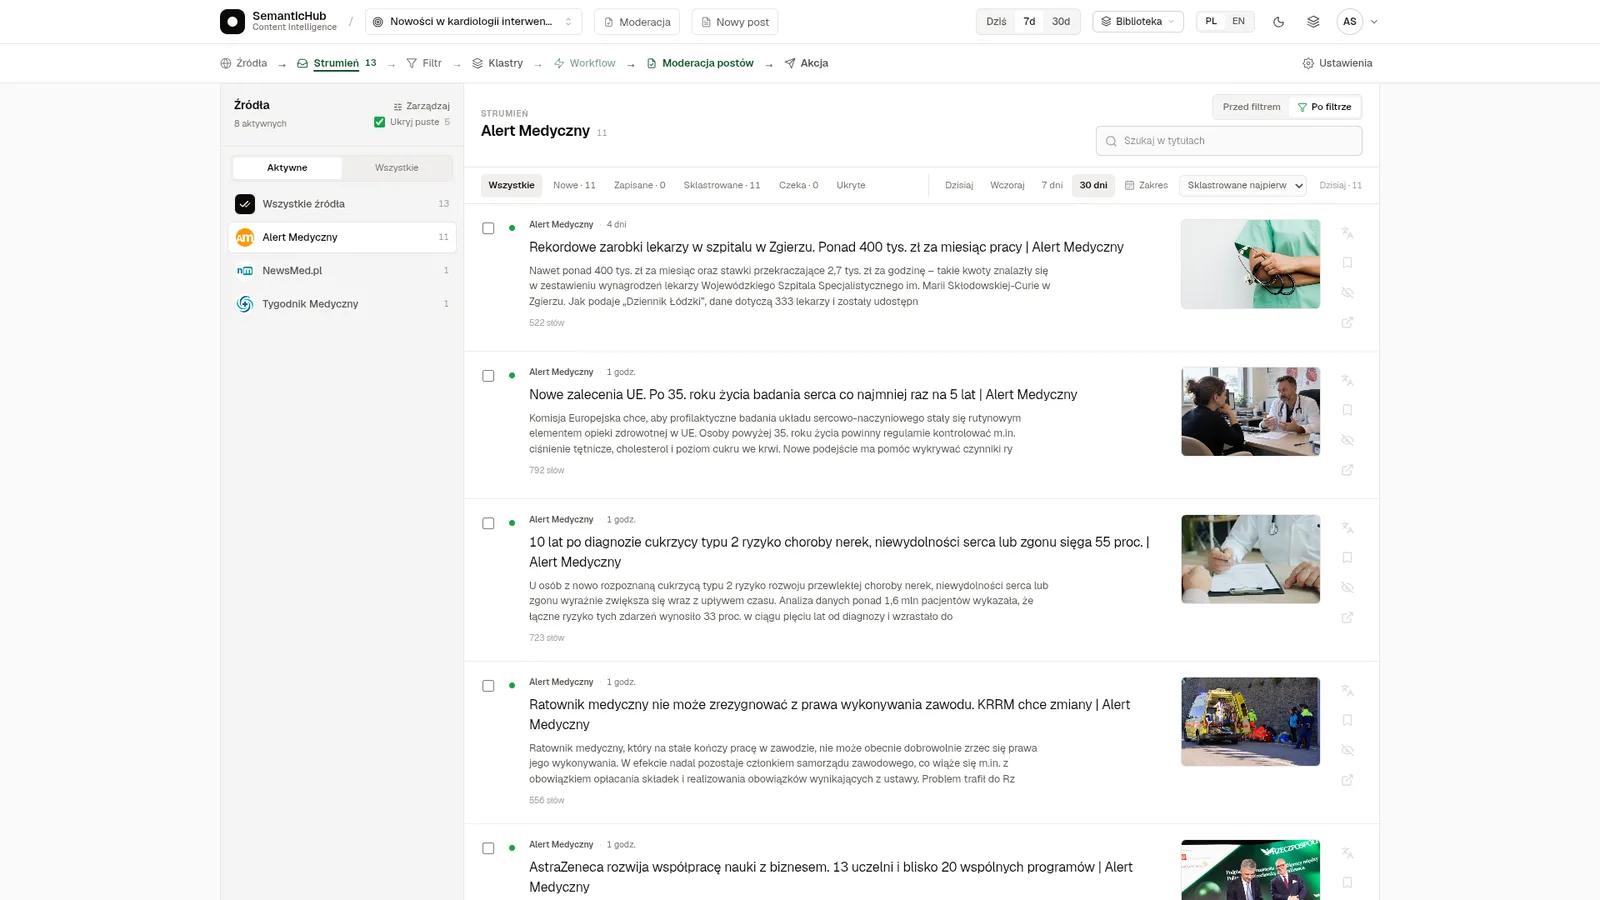
Task: Bookmark the Ratownik medyczny article
Action: pyautogui.click(x=1347, y=720)
